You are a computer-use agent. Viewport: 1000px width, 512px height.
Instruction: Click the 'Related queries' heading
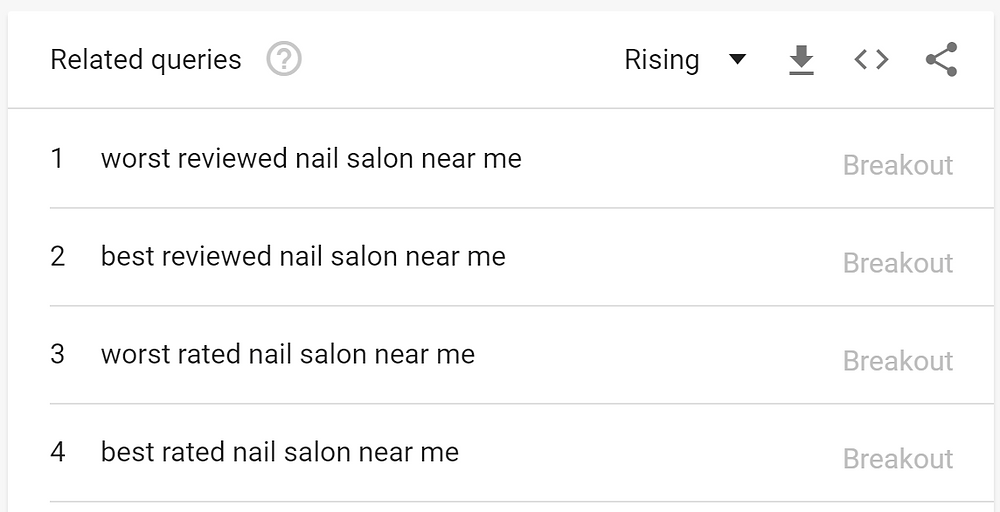[146, 60]
